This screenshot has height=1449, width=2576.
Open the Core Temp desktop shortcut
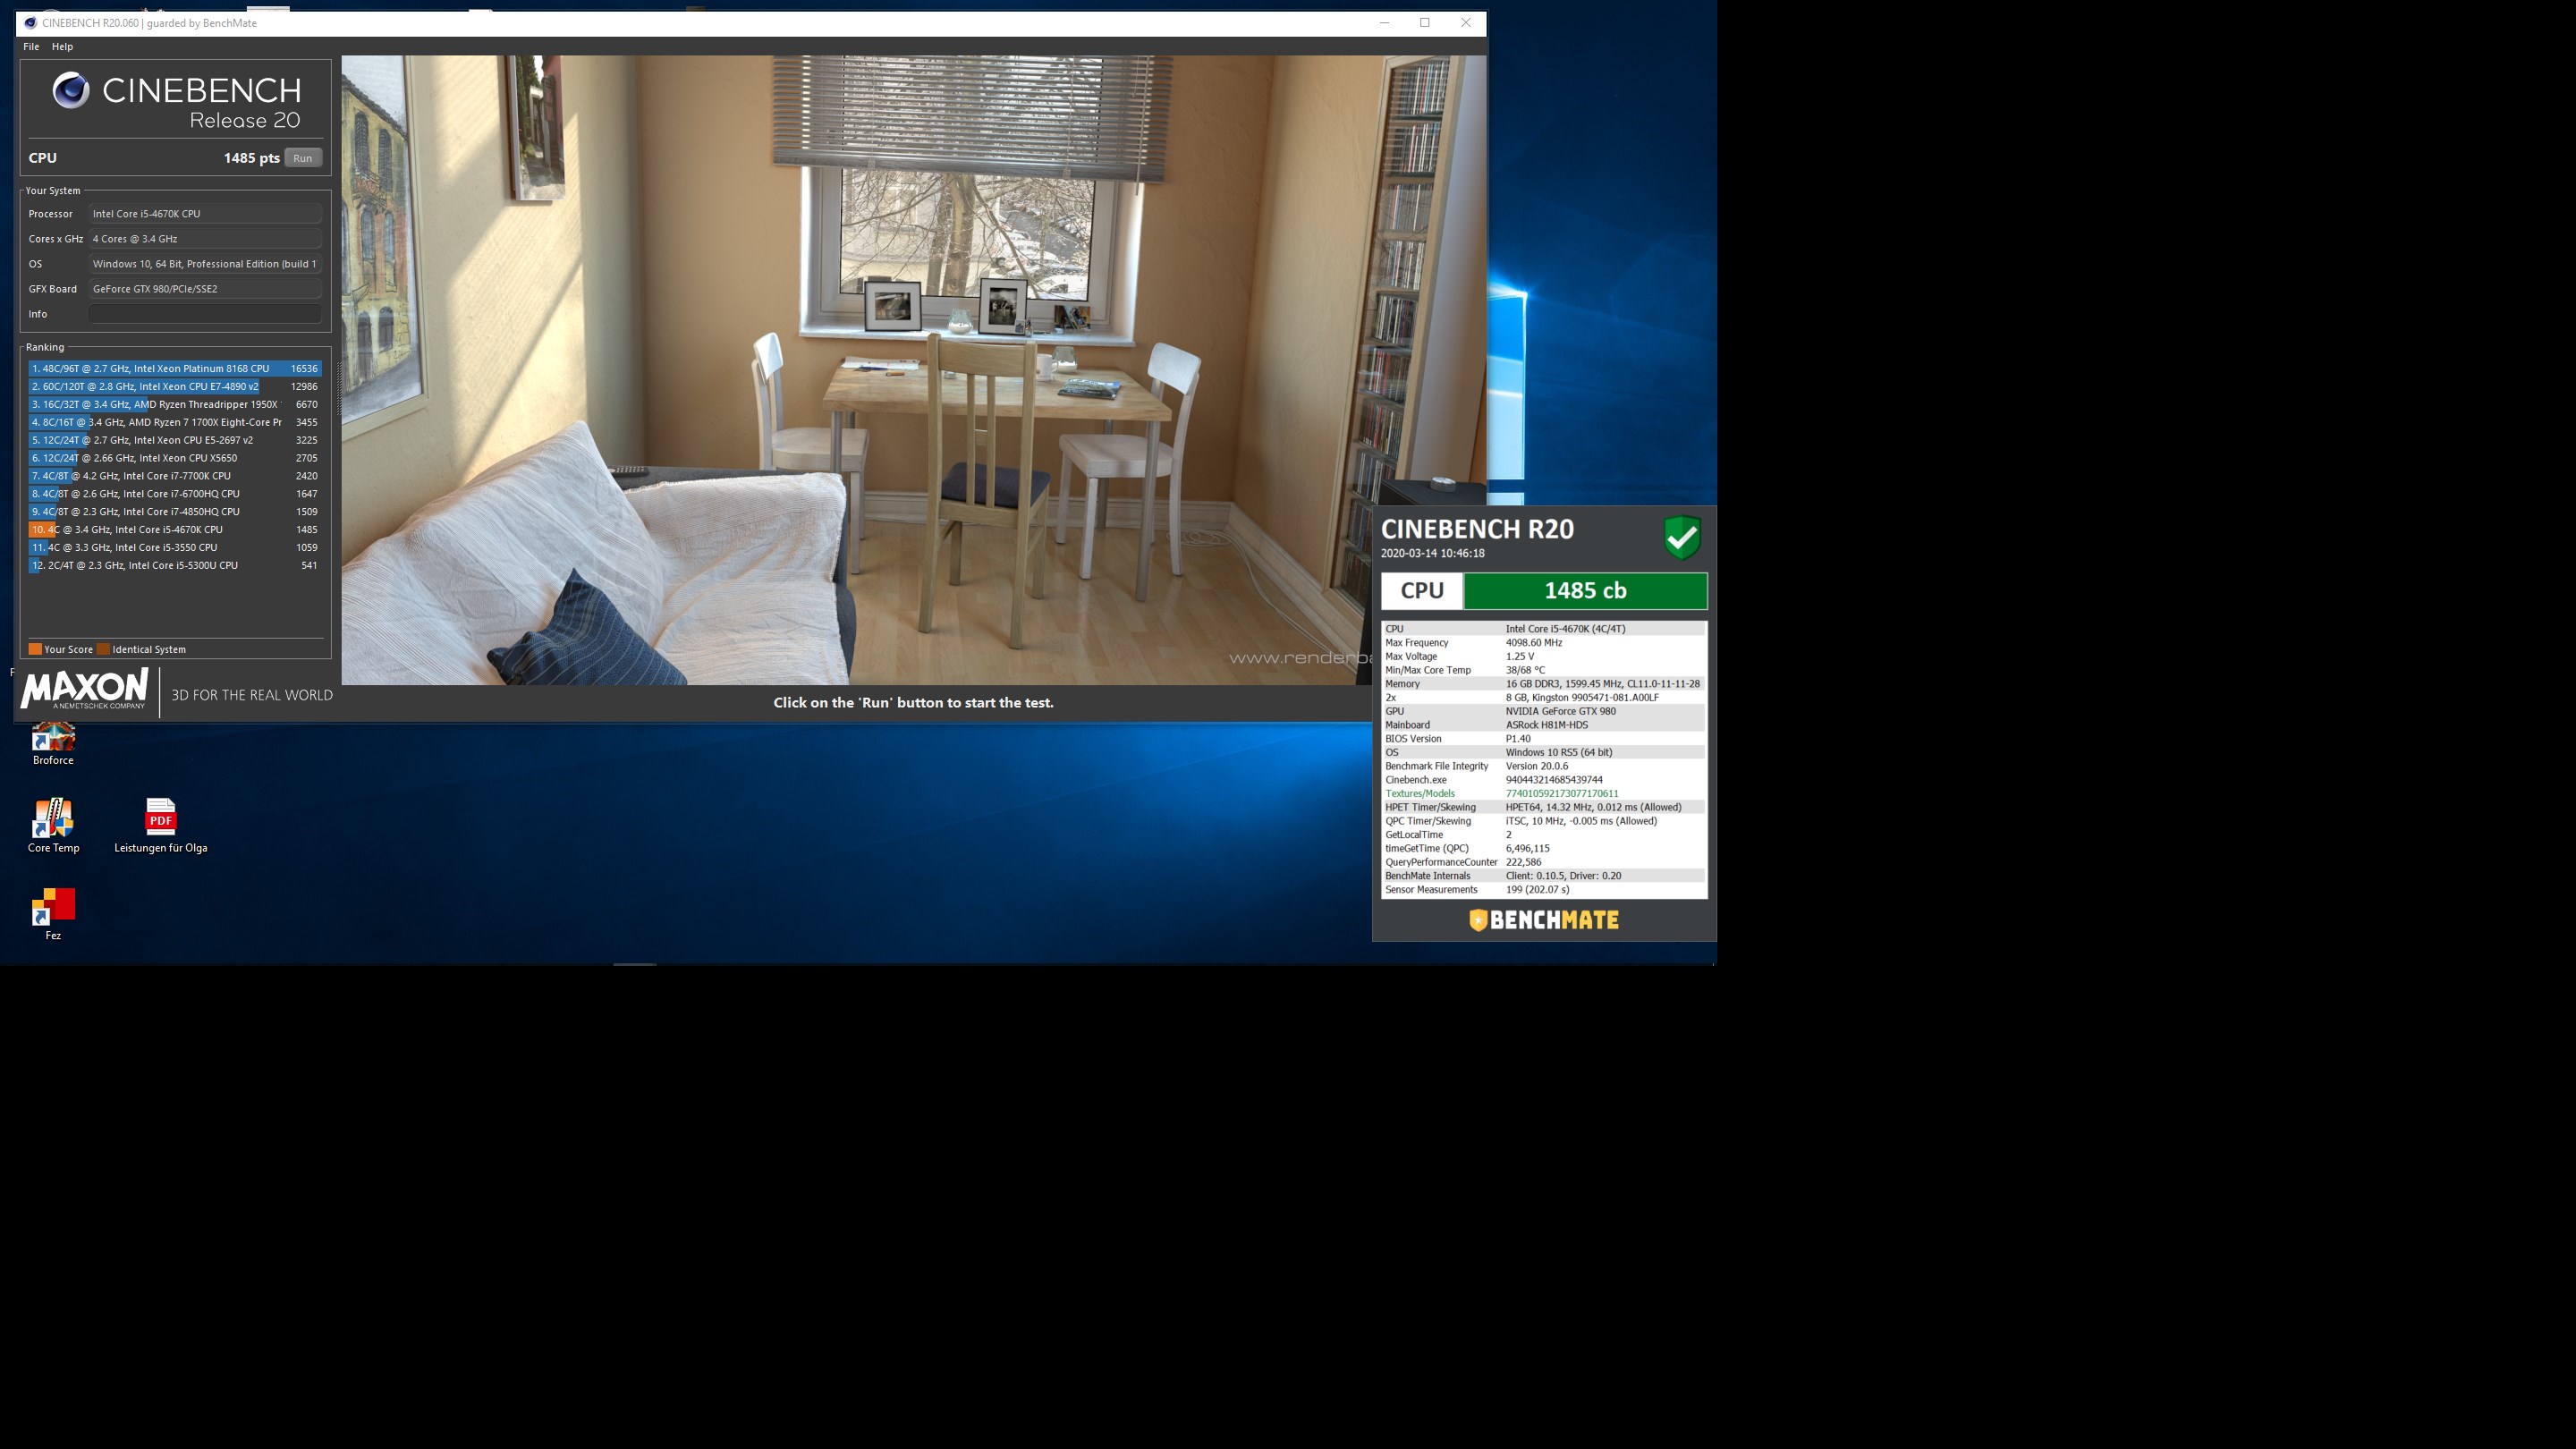pos(53,826)
